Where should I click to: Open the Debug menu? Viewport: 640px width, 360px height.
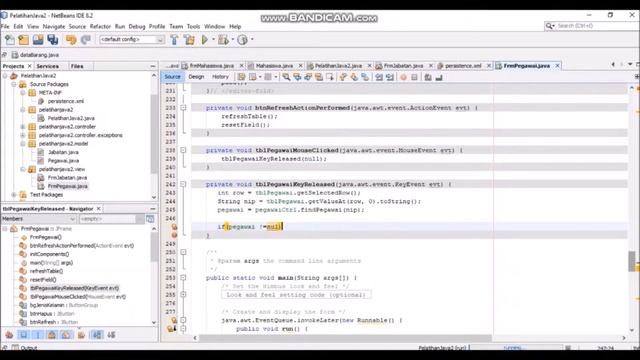[137, 27]
